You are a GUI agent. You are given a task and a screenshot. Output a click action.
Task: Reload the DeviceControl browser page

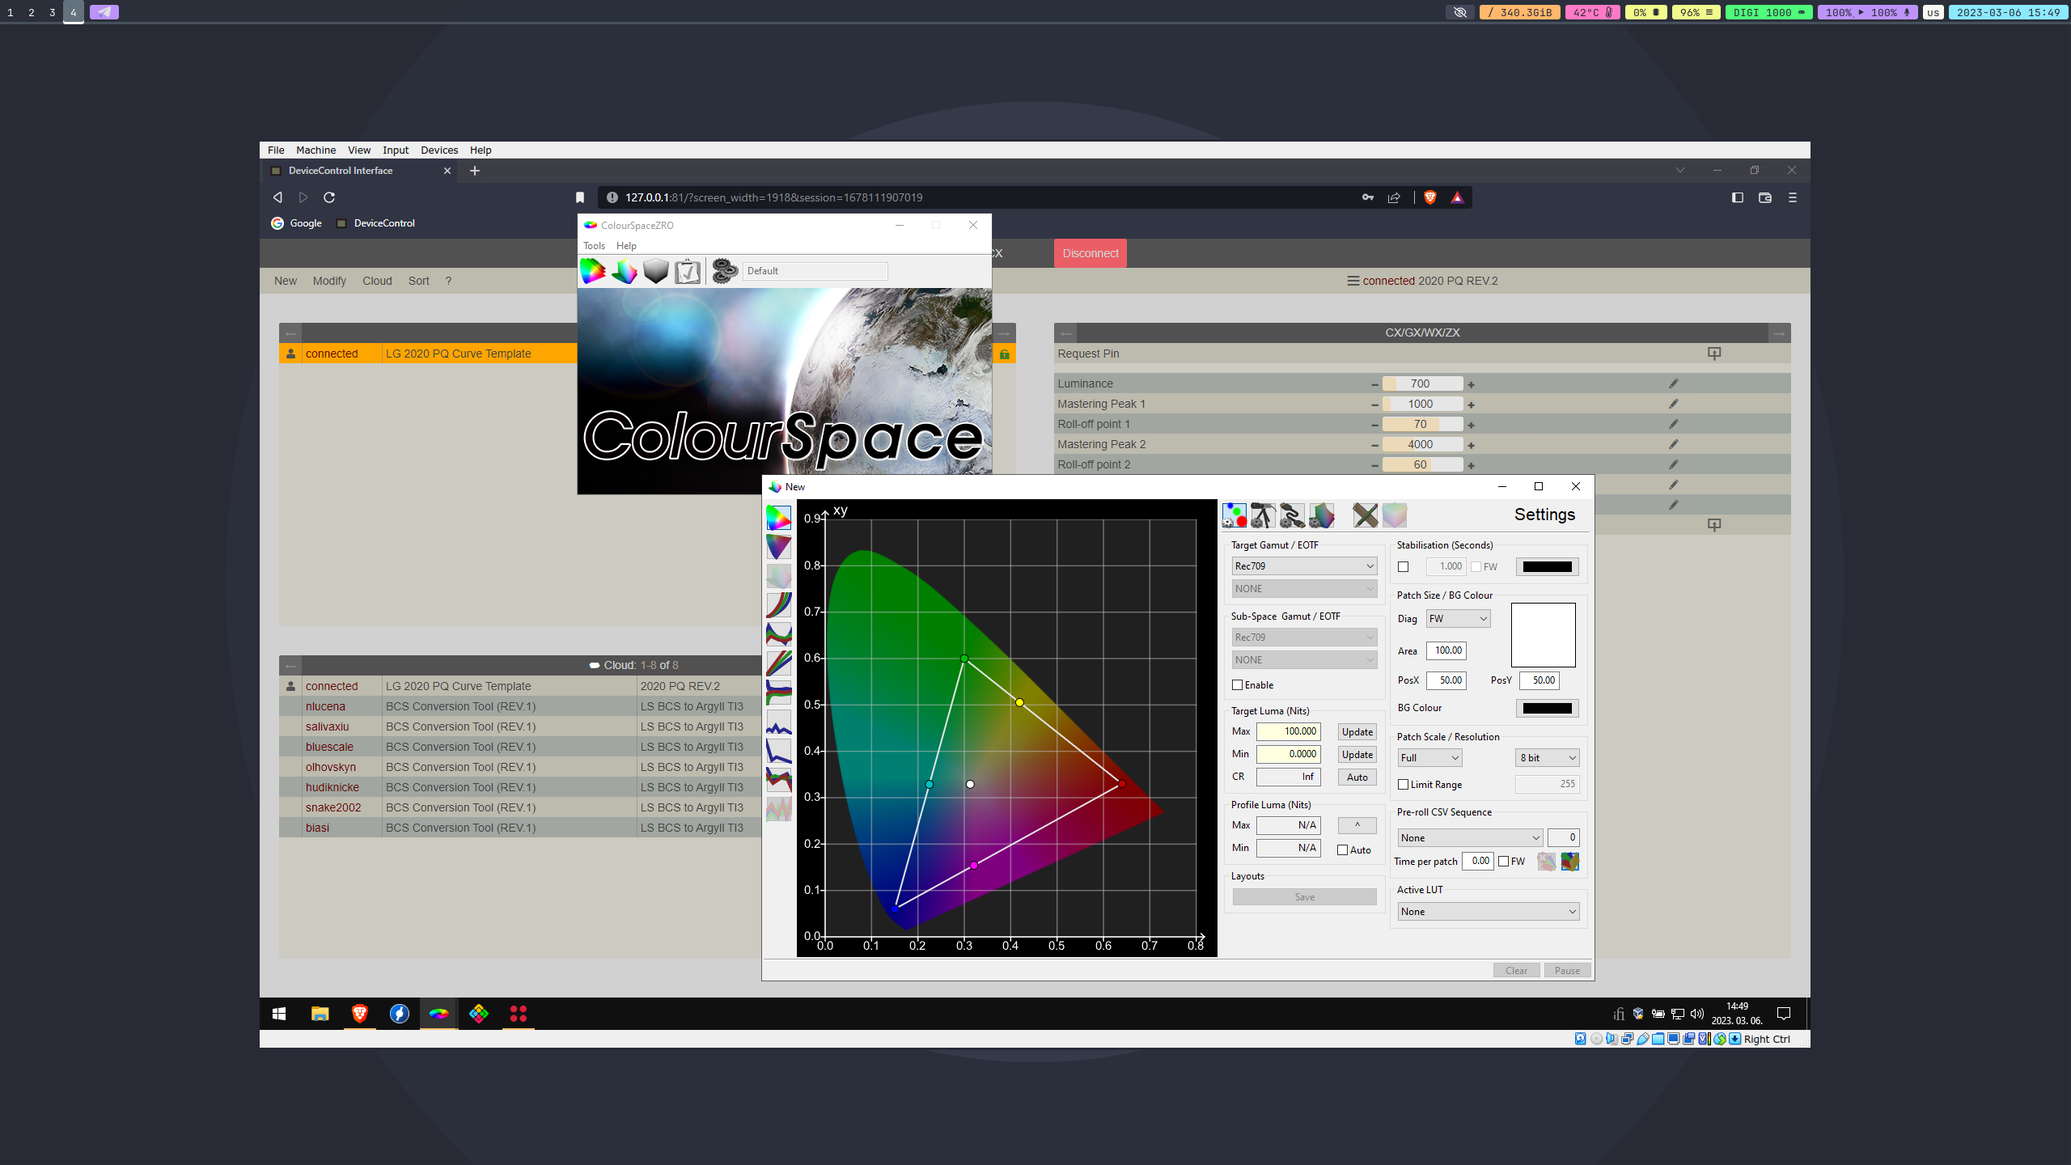click(x=329, y=197)
